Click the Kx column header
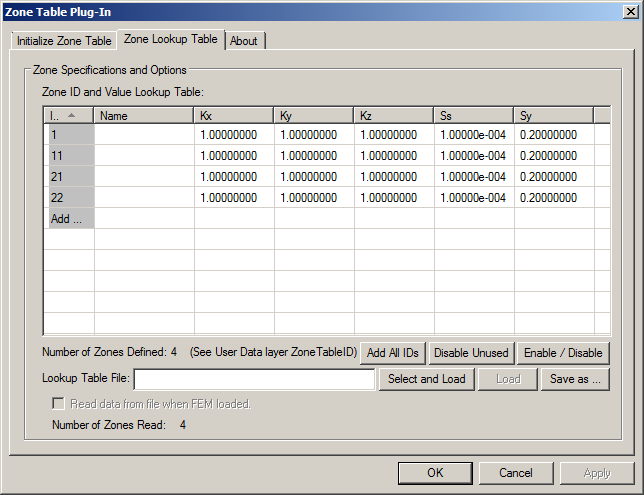This screenshot has height=495, width=644. pos(234,115)
